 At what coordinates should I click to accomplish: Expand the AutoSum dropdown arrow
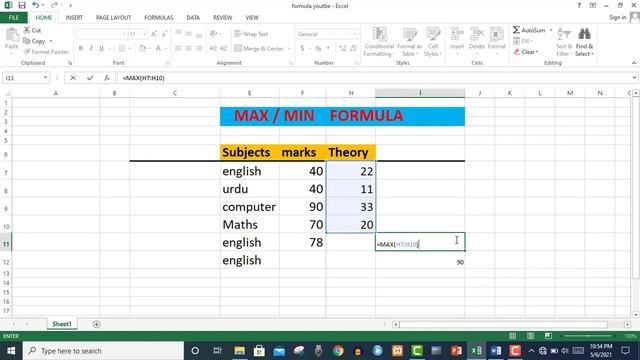point(551,30)
